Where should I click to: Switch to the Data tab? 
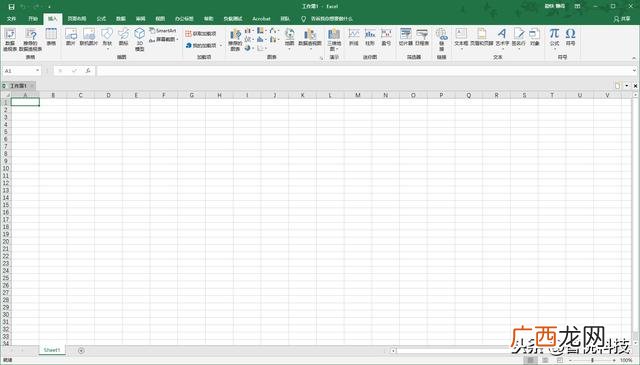121,19
